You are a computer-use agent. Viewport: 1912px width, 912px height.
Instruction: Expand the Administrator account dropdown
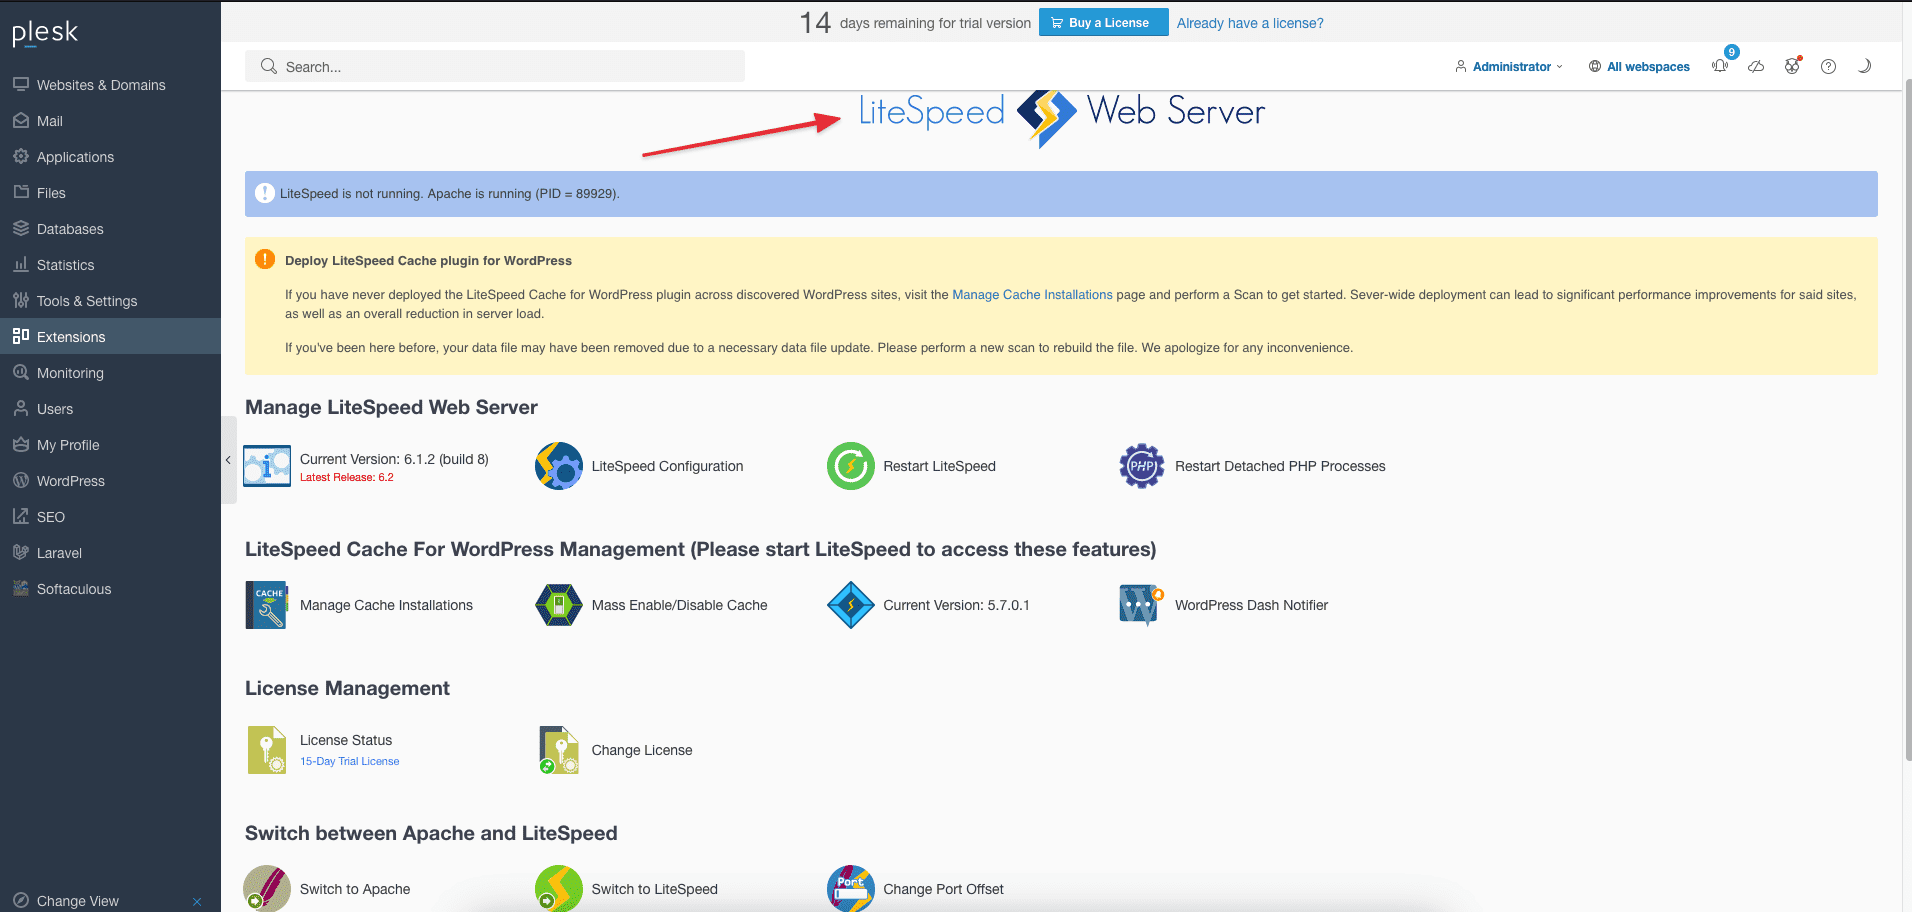1509,67
